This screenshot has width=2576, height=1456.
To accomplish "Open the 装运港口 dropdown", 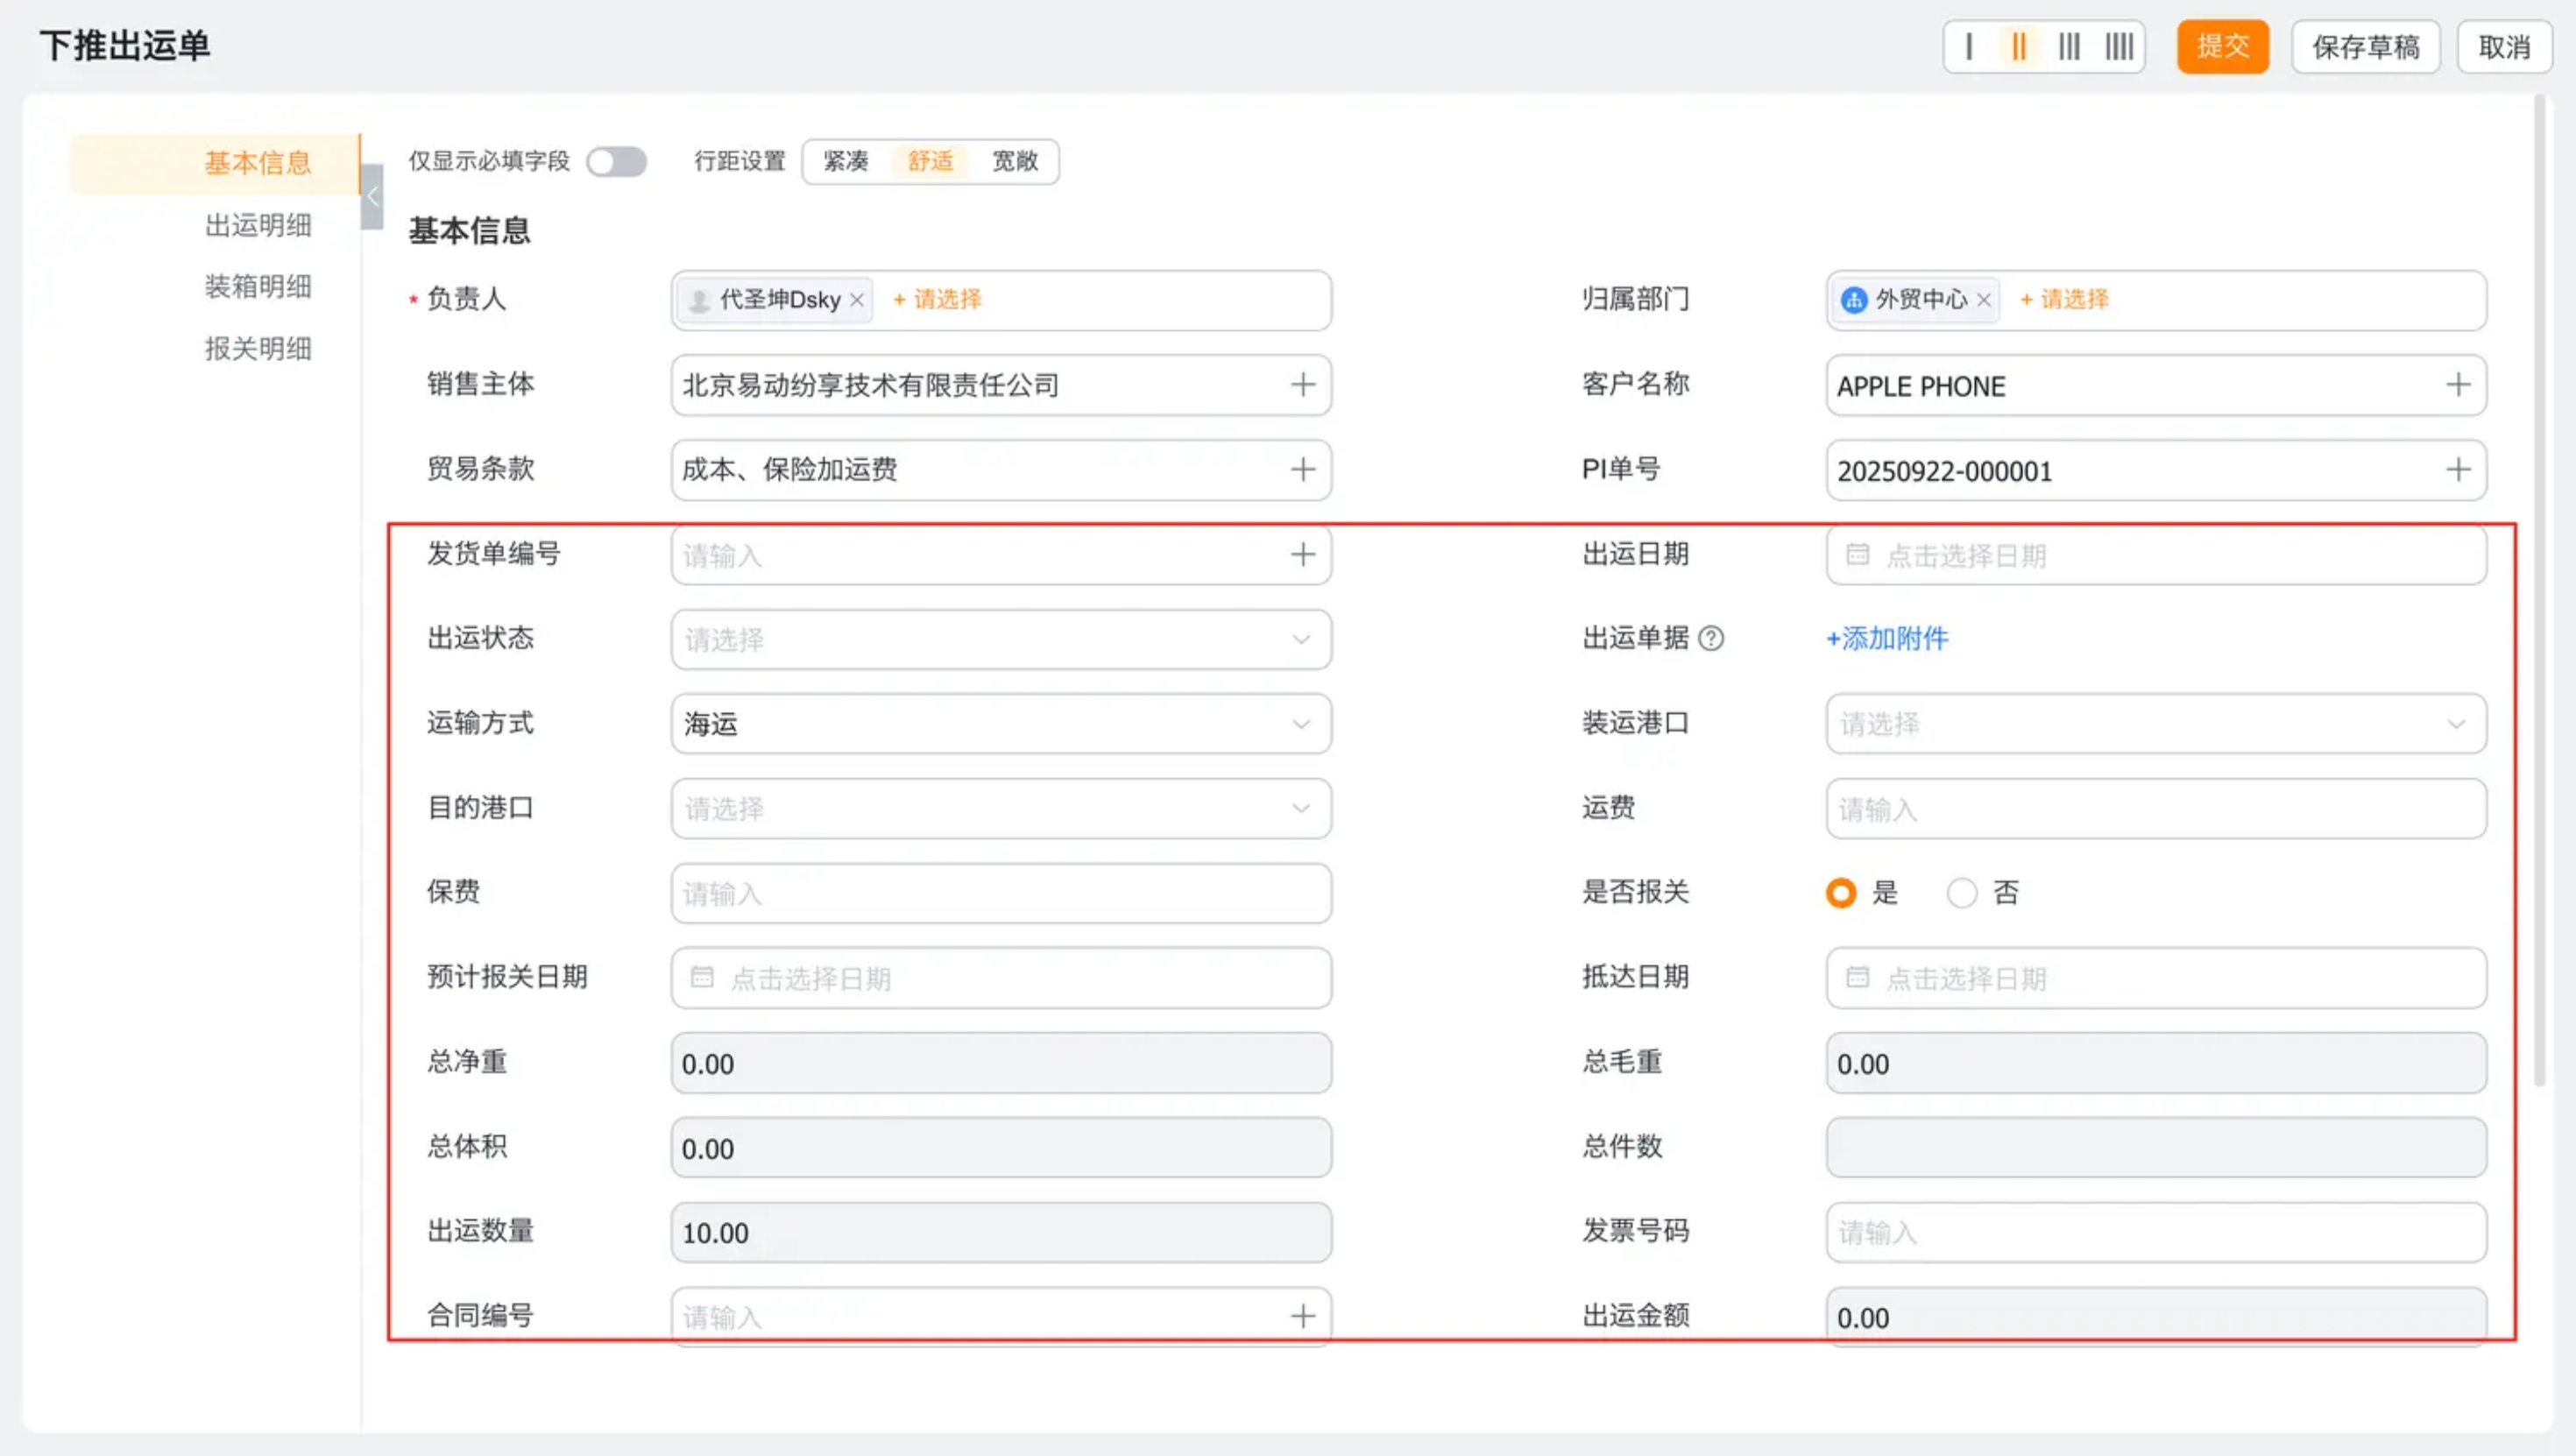I will pos(2155,724).
